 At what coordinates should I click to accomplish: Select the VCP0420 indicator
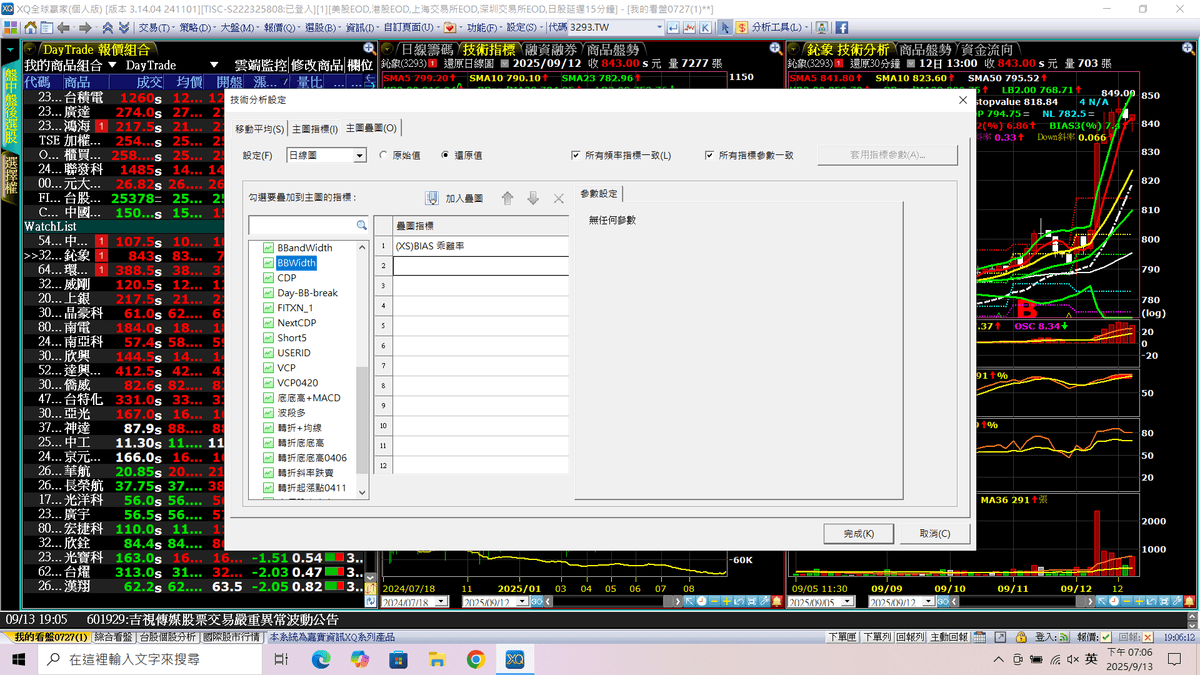(297, 383)
